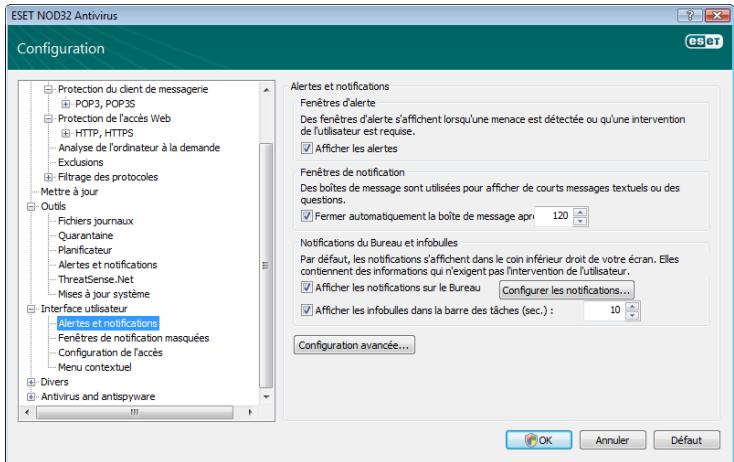The width and height of the screenshot is (734, 462).
Task: Click the tree horizontal scrollbar thumb
Action: tap(135, 412)
